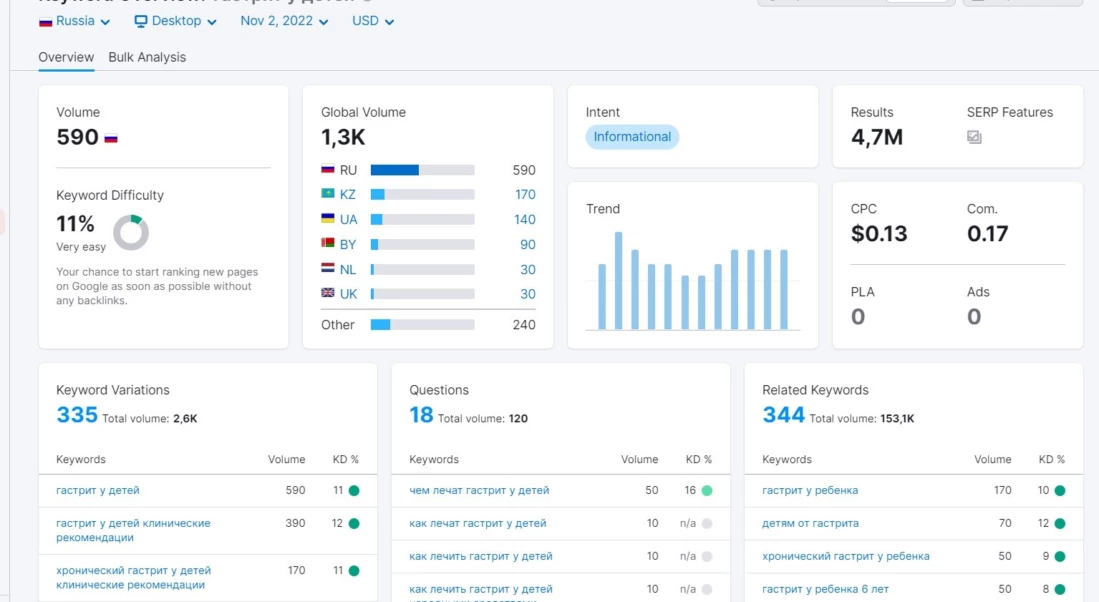This screenshot has width=1099, height=602.
Task: Click the 'детям от гастрита' related keyword
Action: [x=810, y=523]
